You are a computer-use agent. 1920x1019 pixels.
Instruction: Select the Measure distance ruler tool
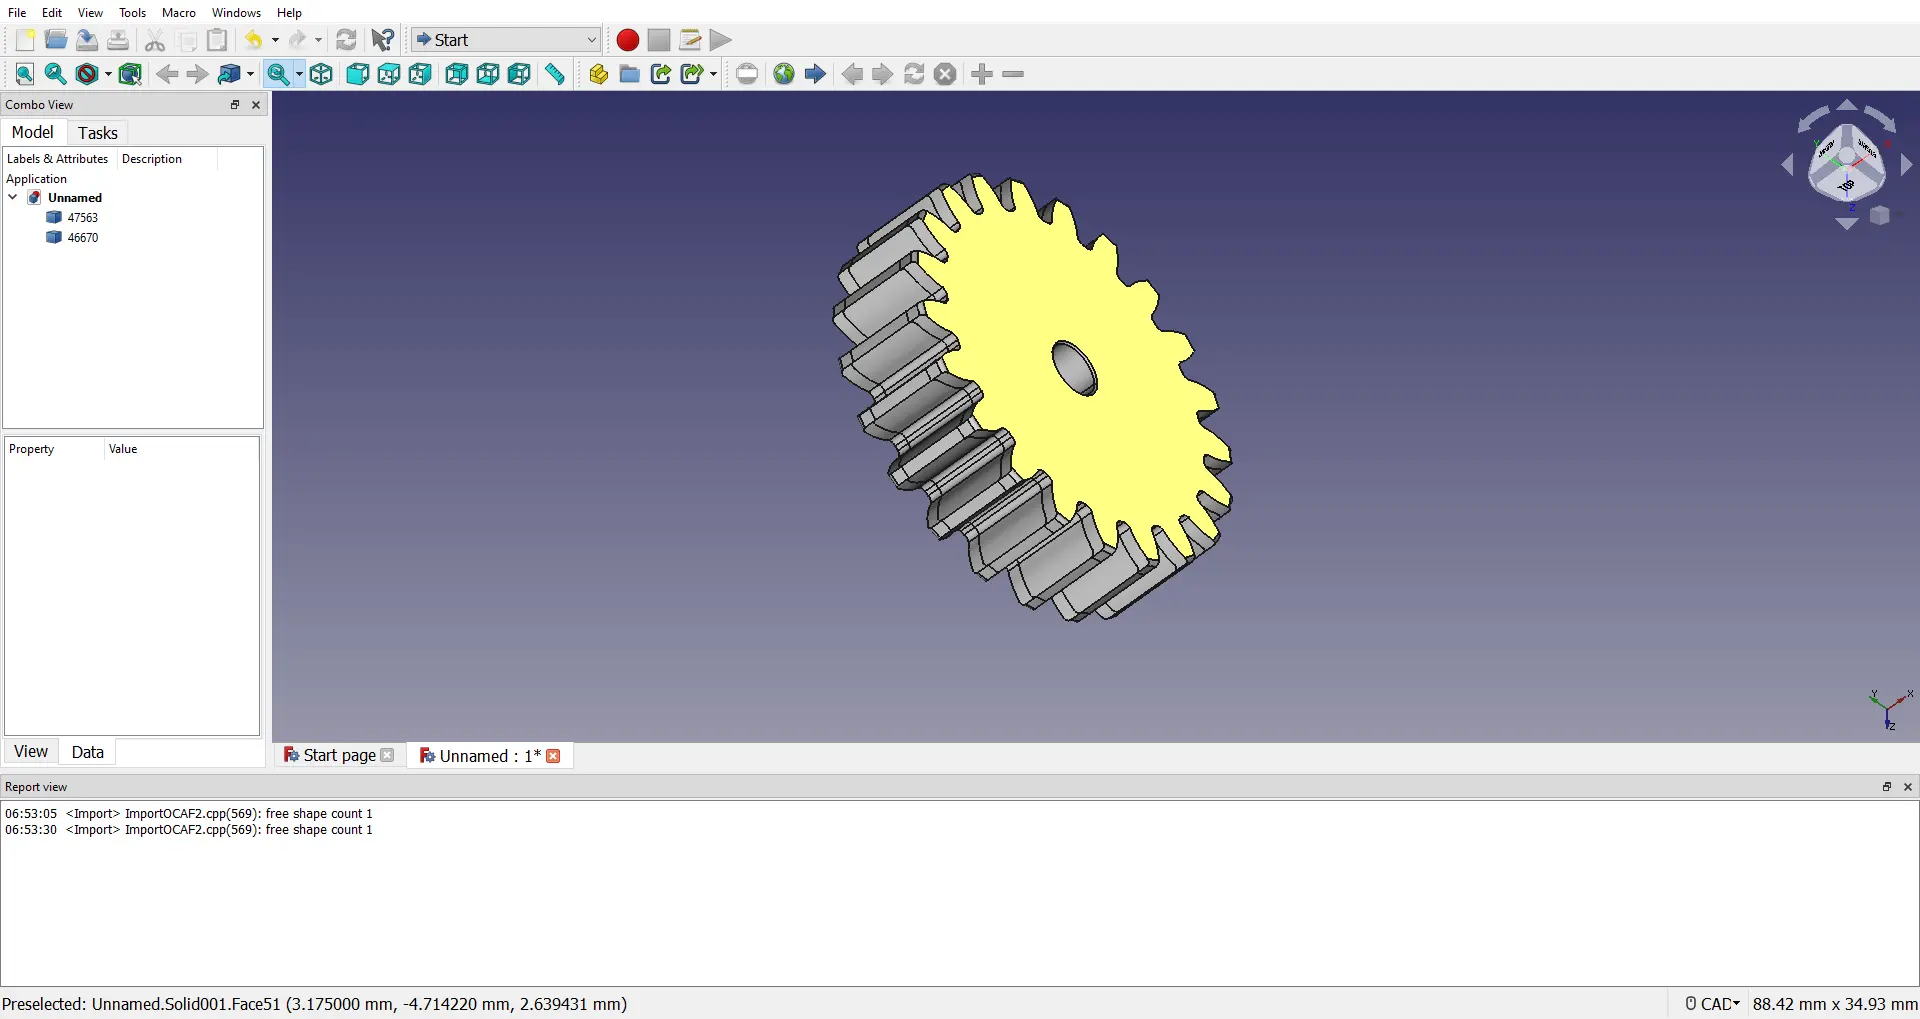(555, 74)
